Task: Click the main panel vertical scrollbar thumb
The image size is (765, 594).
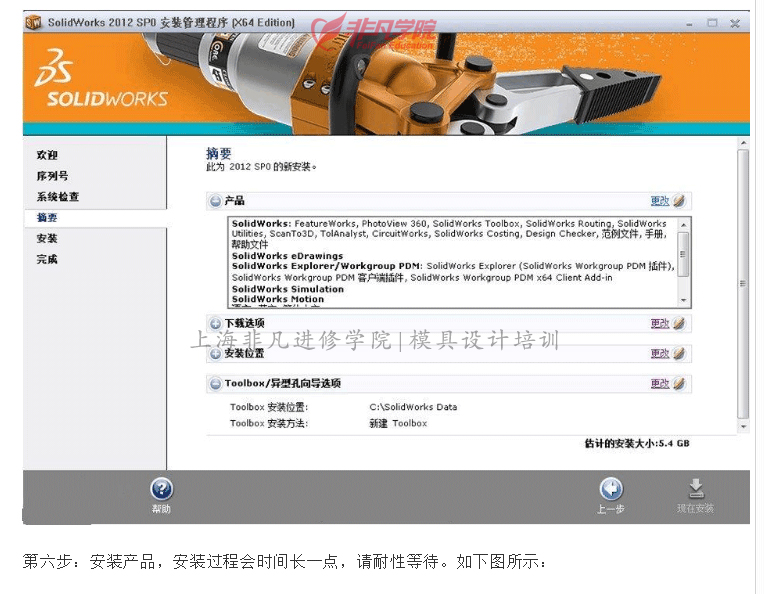Action: [x=743, y=284]
